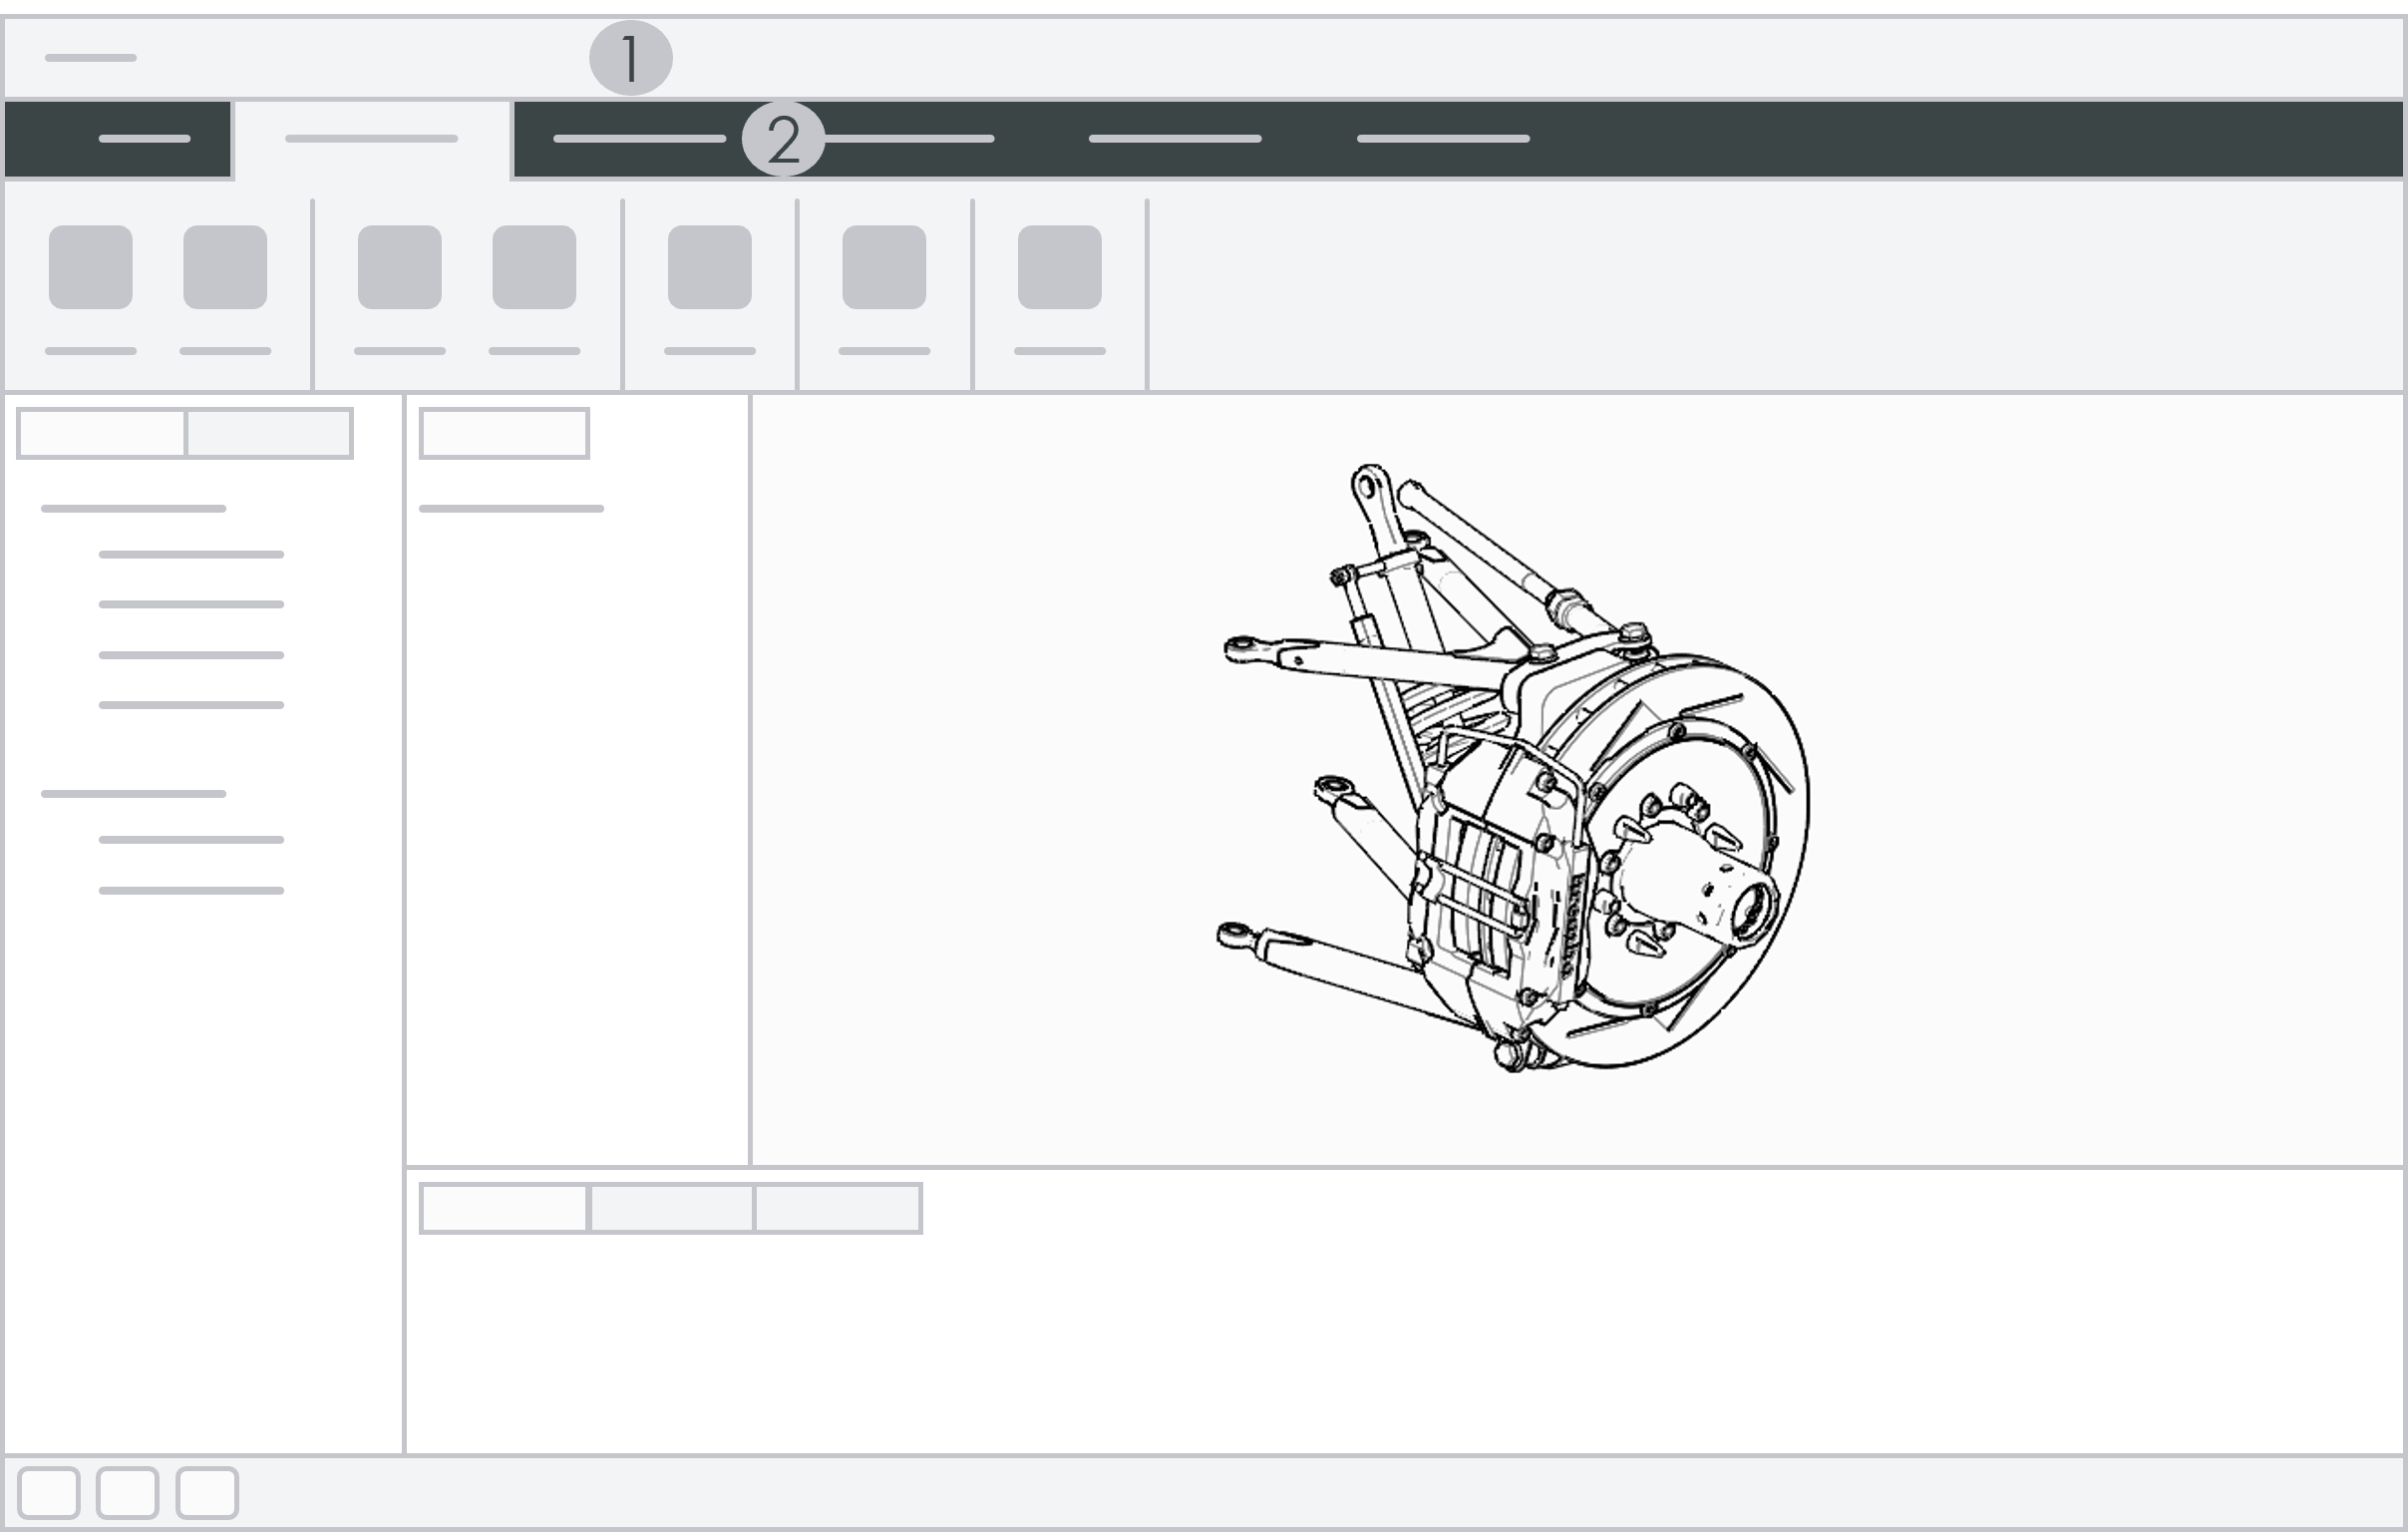Screen dimensions: 2408x1532
Task: Select the second top-level node in the tree
Action: pyautogui.click(x=133, y=794)
